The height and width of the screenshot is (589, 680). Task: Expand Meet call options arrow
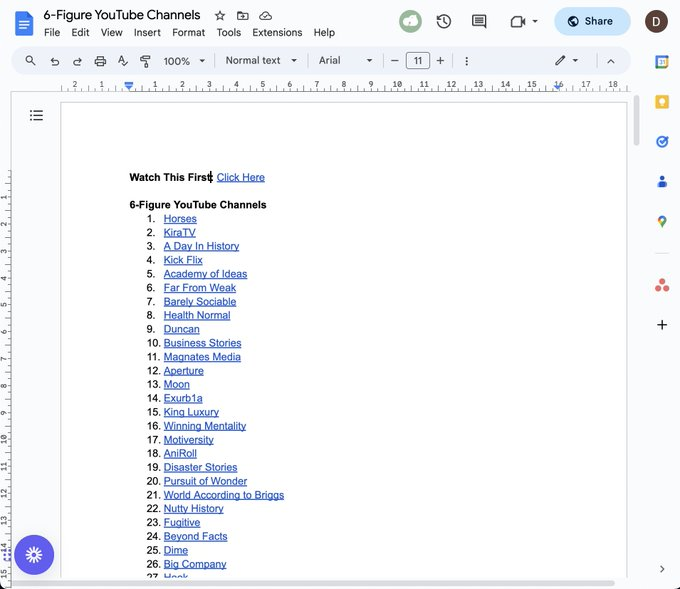(x=535, y=21)
